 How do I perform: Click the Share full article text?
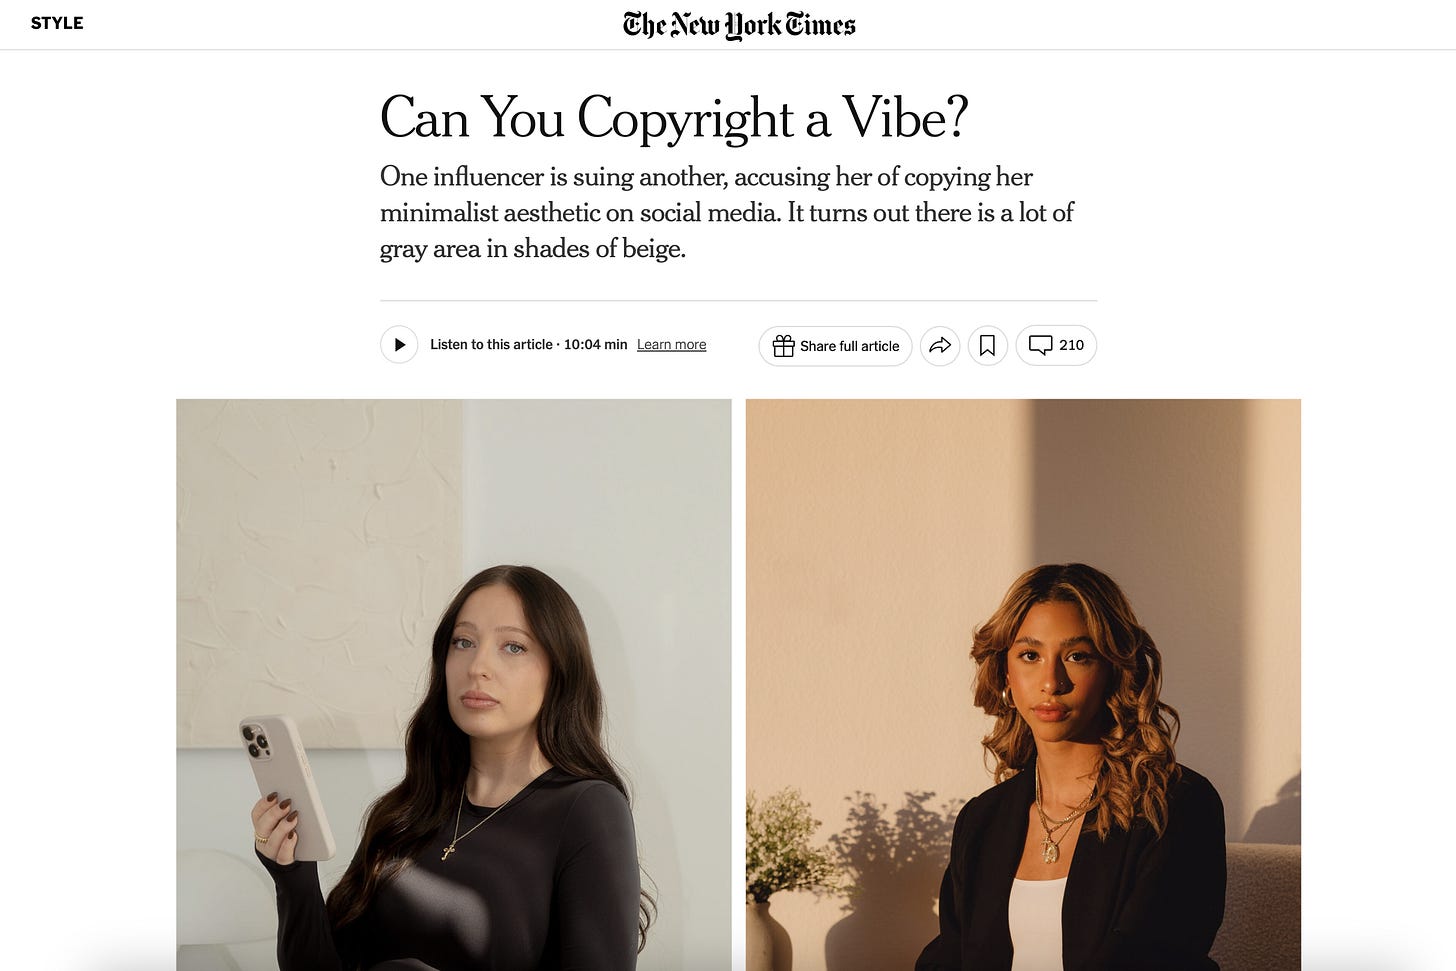pos(850,346)
